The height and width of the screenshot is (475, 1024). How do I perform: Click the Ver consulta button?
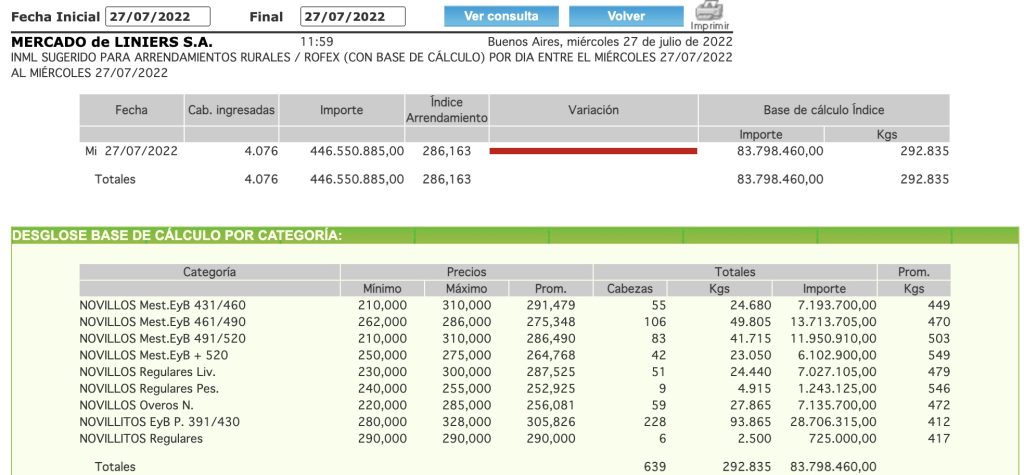tap(500, 16)
